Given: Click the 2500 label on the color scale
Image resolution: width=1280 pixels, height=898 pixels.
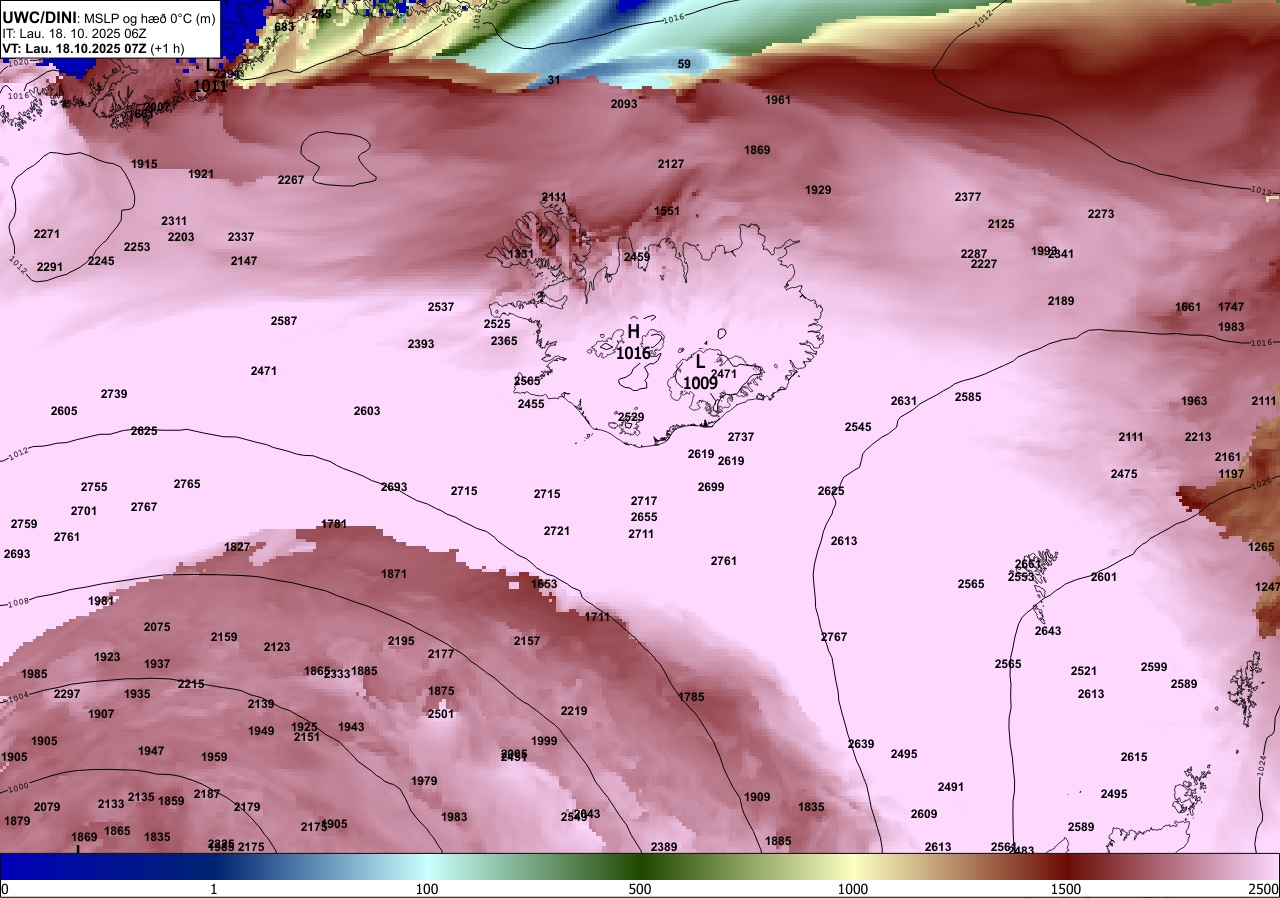Looking at the screenshot, I should (1265, 889).
